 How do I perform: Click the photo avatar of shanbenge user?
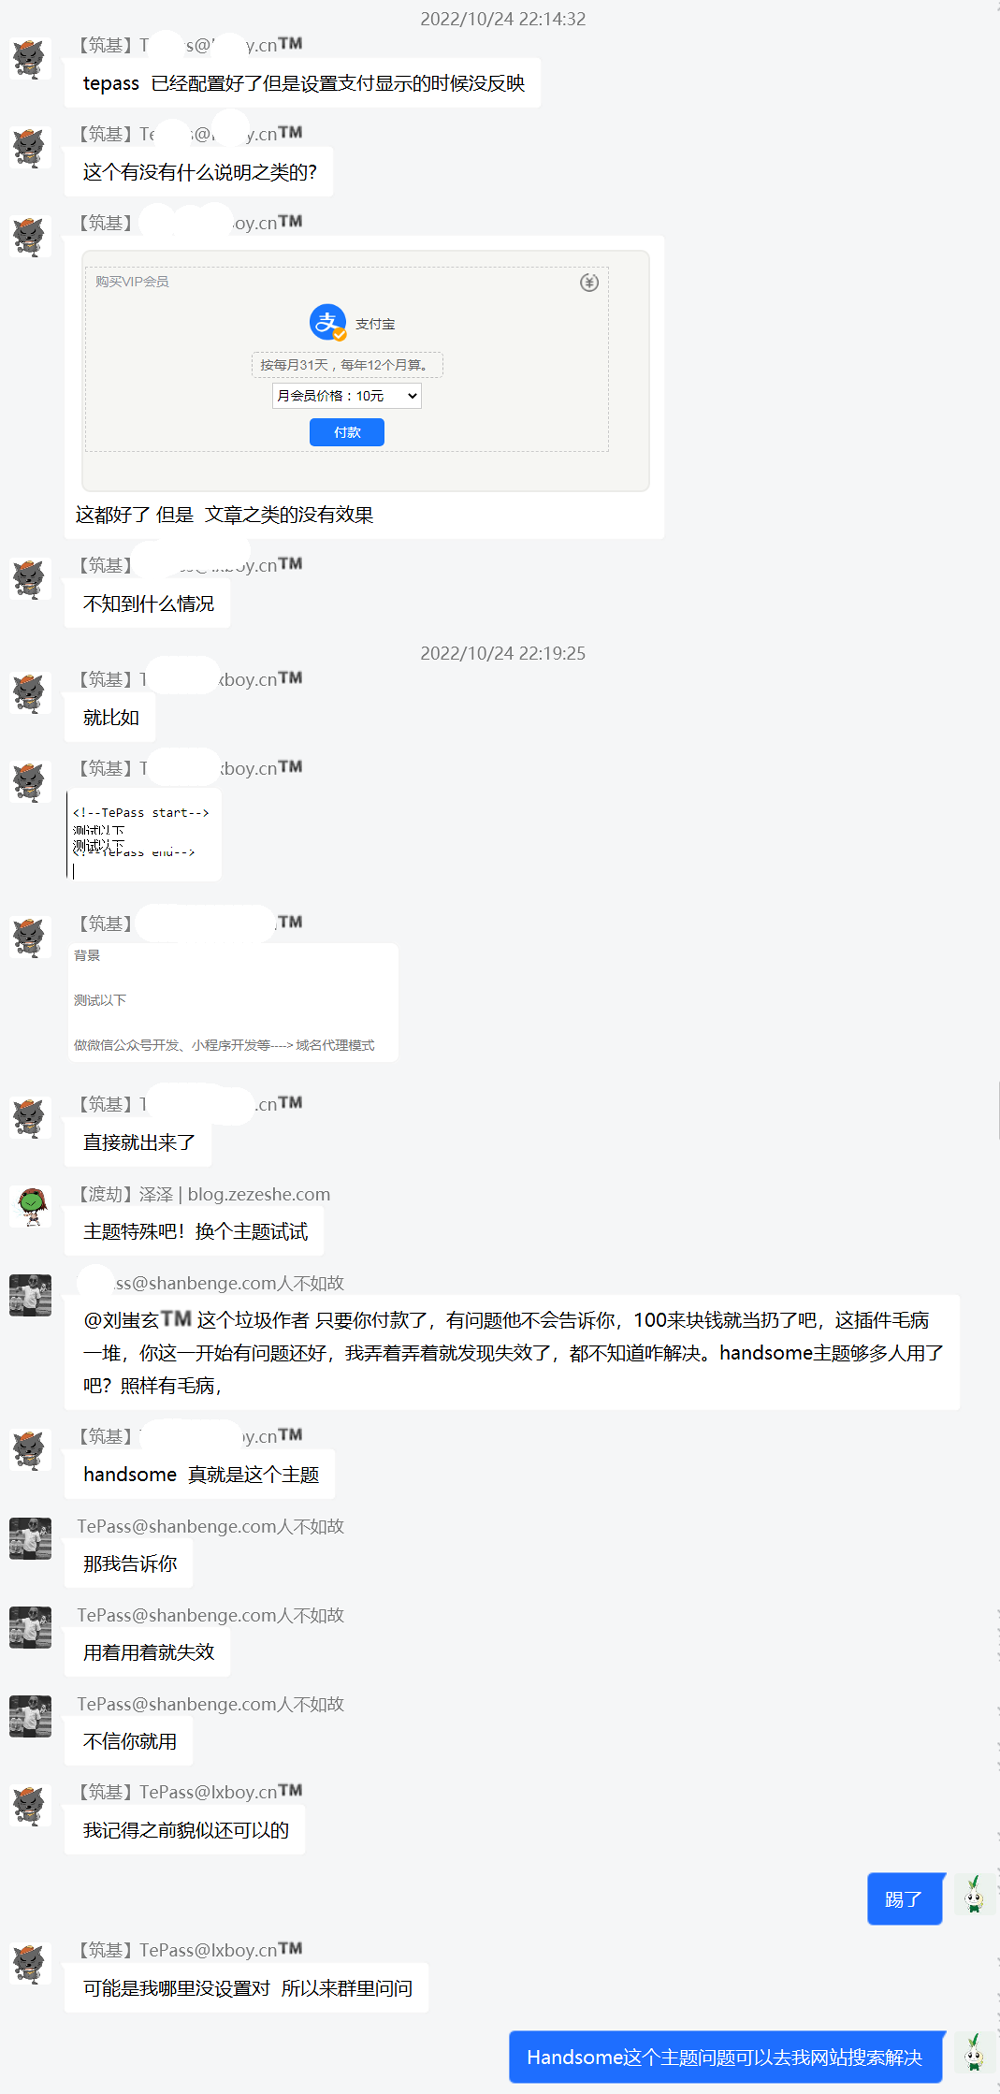point(30,1295)
